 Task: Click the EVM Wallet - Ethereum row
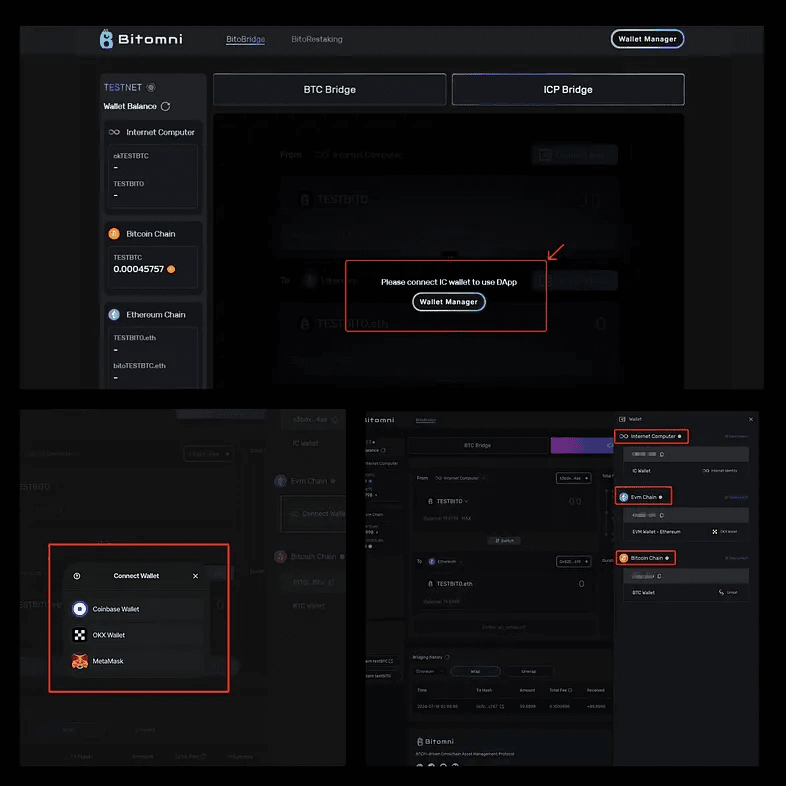686,531
